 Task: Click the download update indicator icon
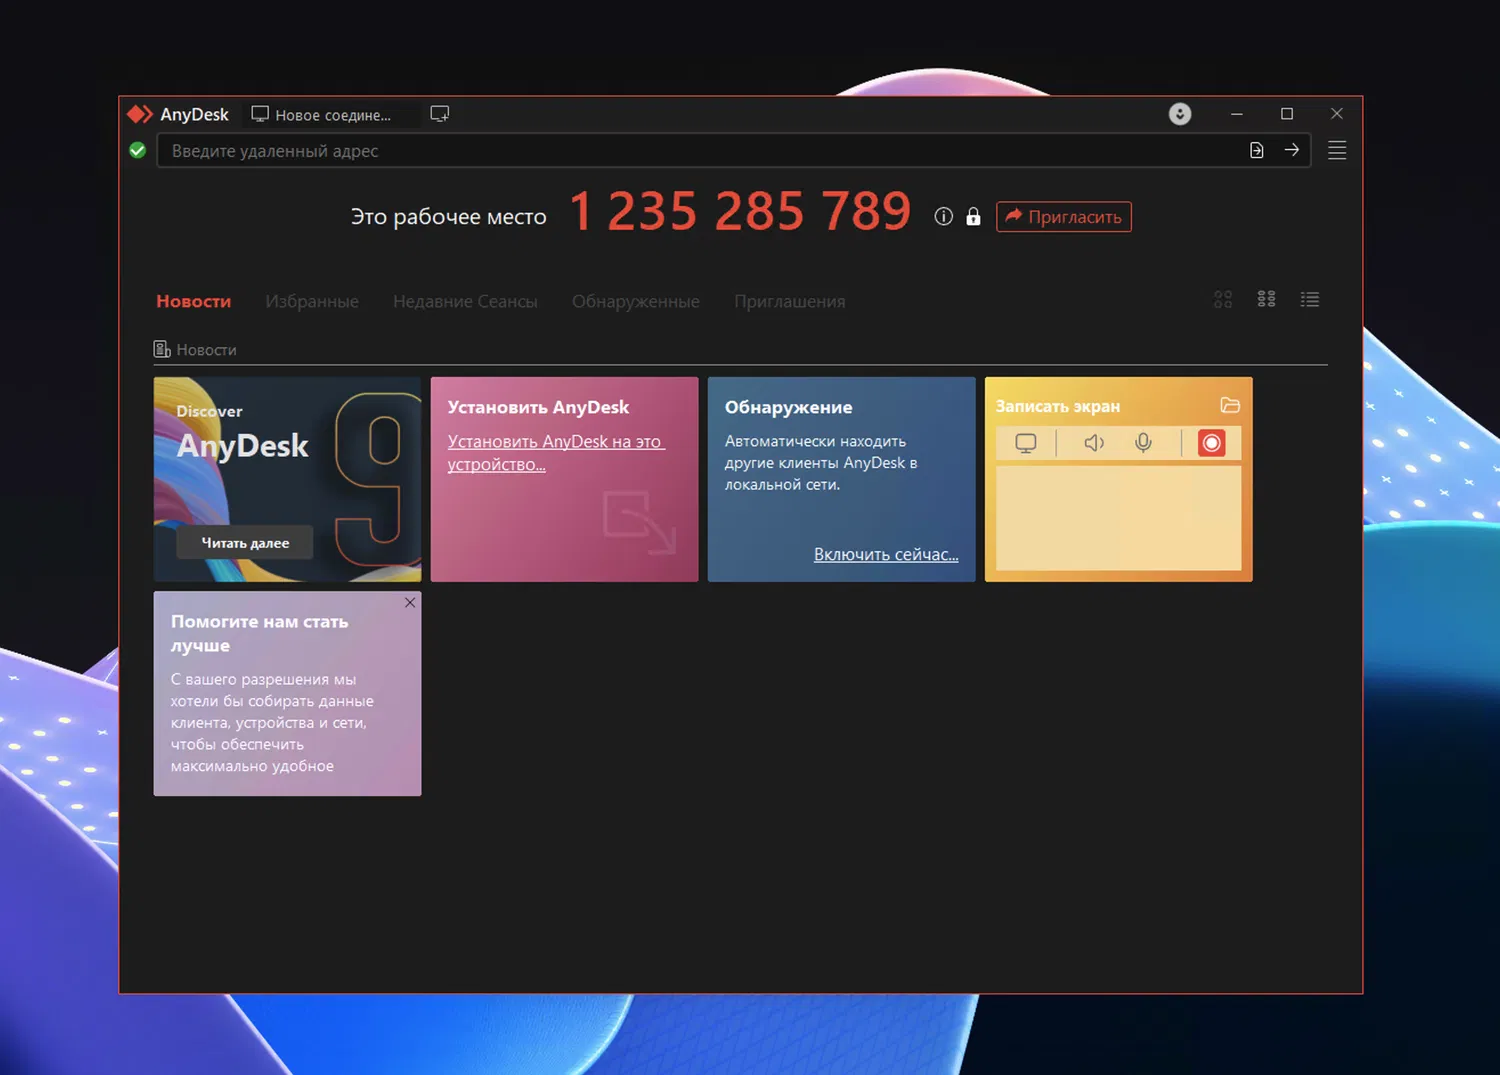[x=1180, y=114]
